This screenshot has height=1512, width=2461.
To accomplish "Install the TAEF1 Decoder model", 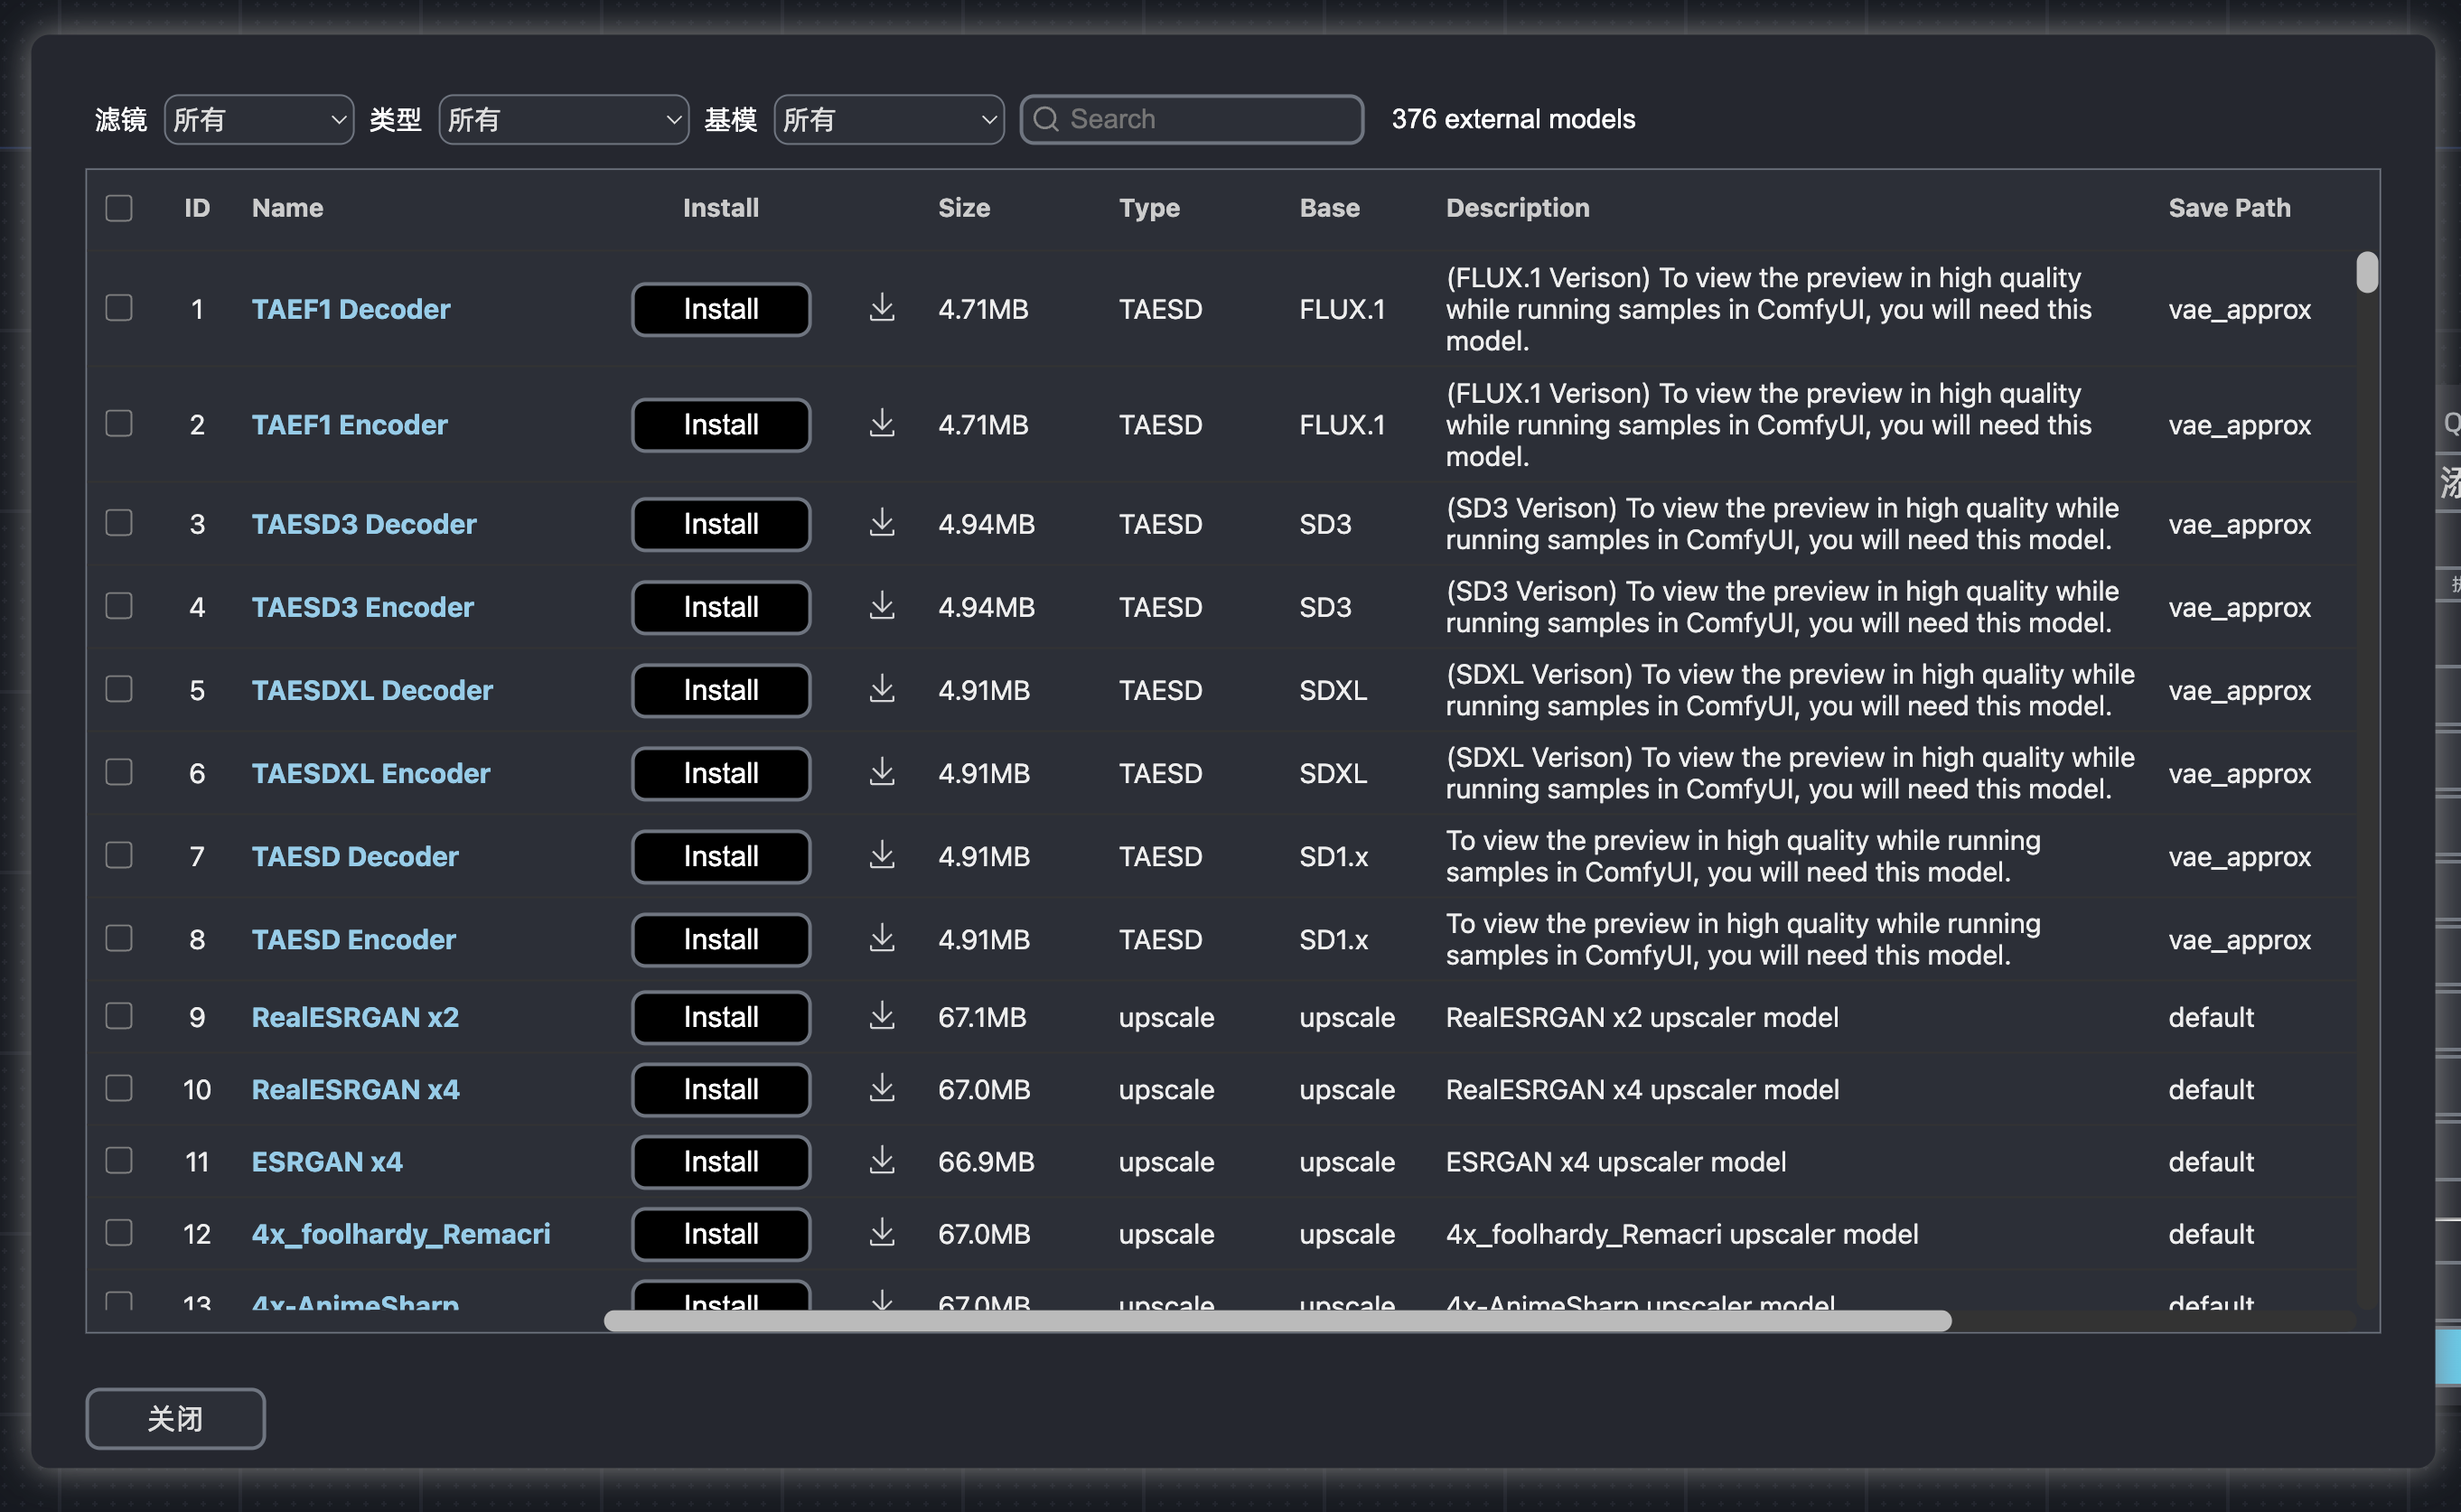I will tap(720, 309).
